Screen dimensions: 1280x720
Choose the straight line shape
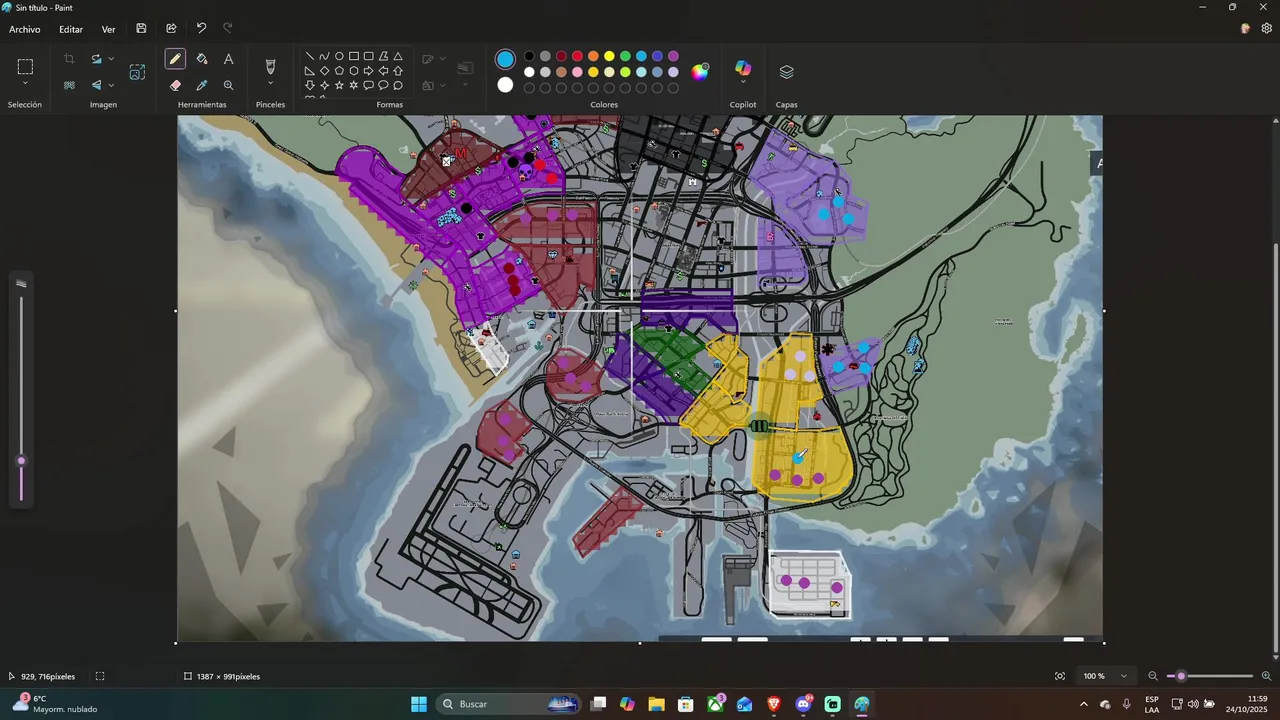pos(310,56)
